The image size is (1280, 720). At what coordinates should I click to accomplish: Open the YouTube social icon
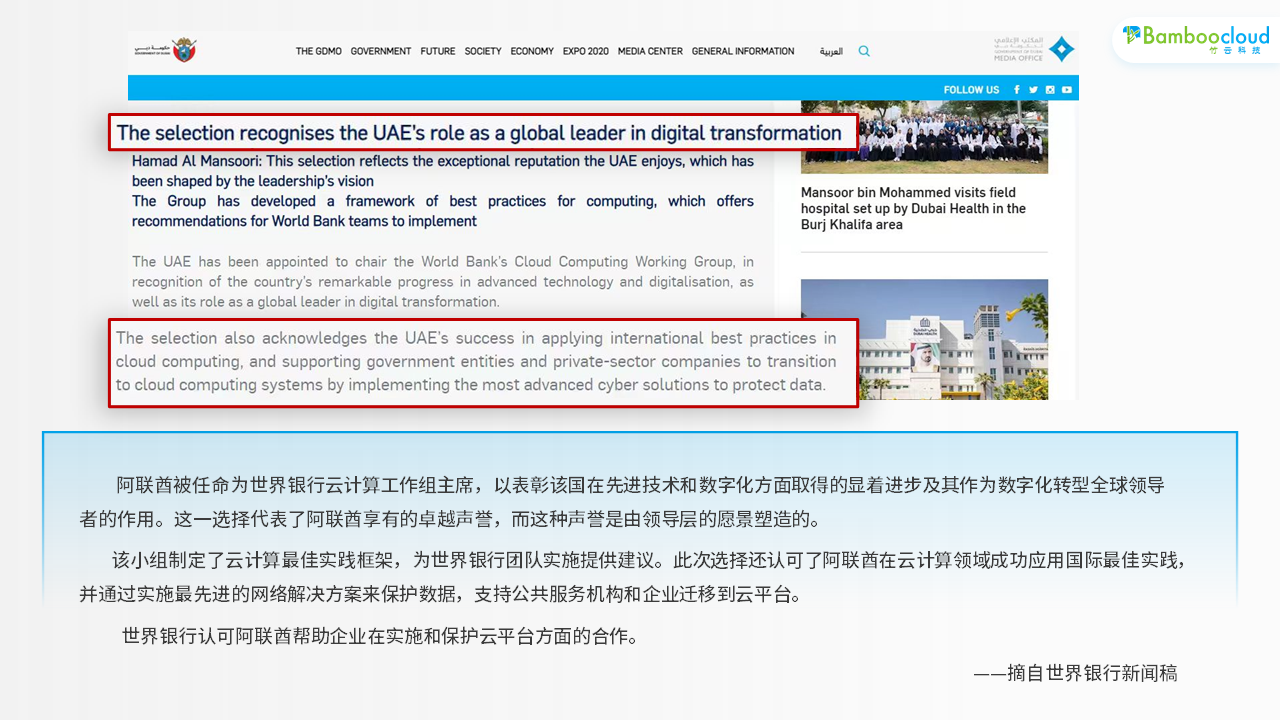pyautogui.click(x=1067, y=90)
